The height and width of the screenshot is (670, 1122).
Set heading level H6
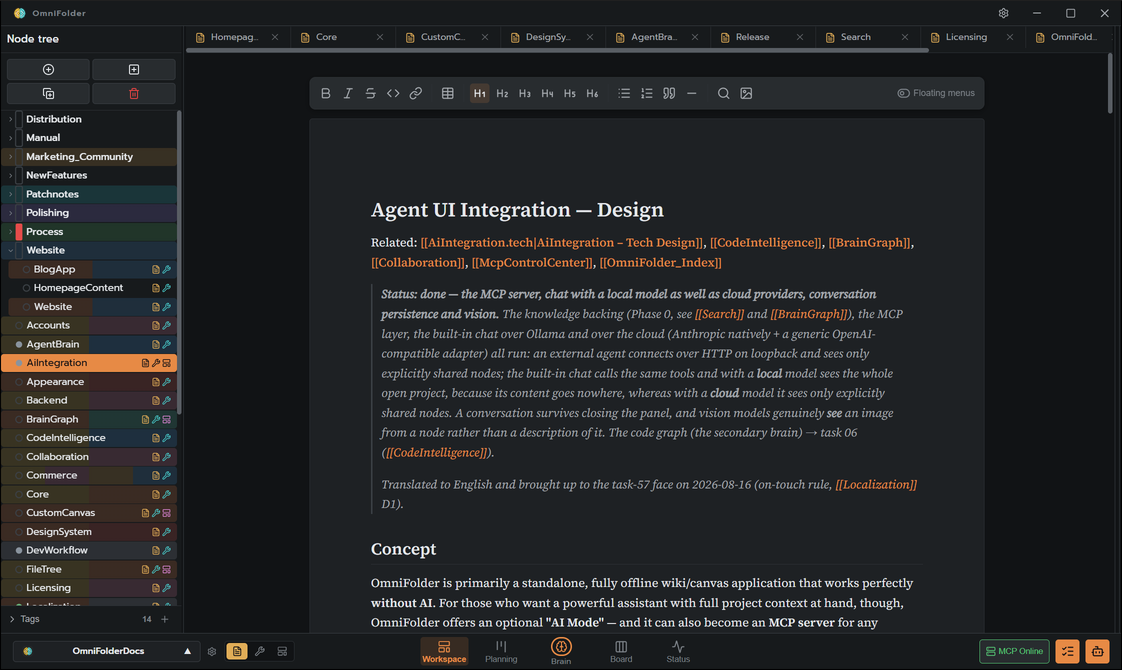click(x=592, y=93)
